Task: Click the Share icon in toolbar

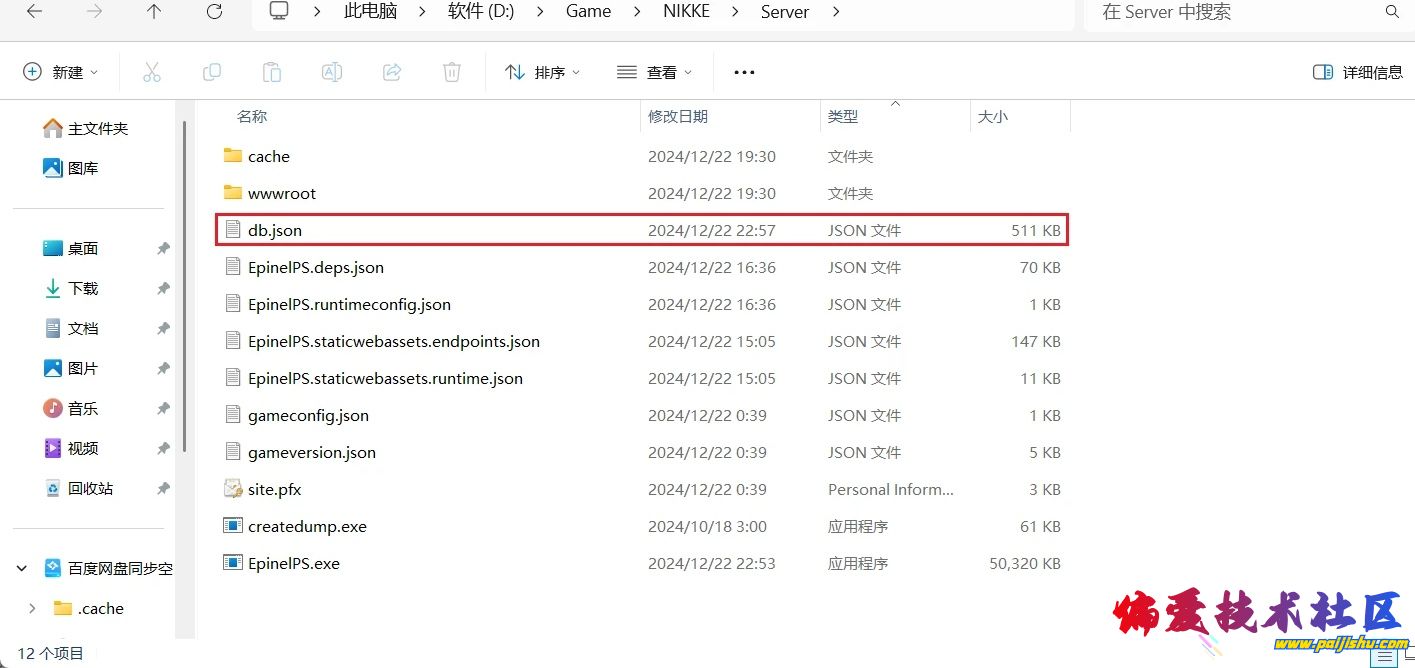Action: [392, 72]
